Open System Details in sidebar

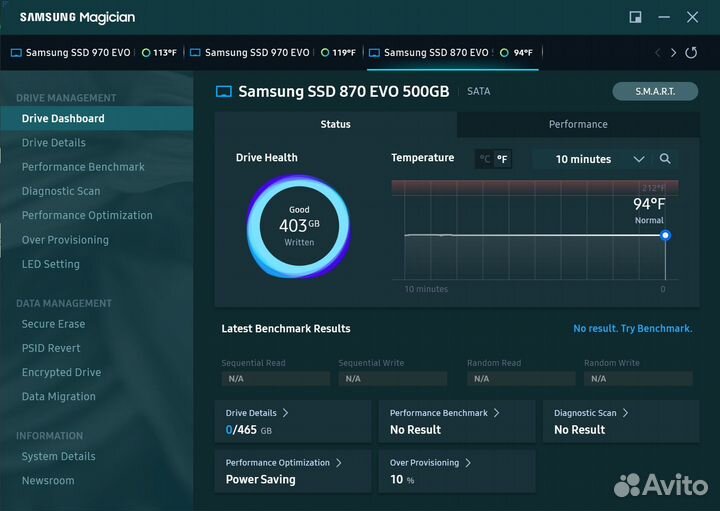[59, 456]
